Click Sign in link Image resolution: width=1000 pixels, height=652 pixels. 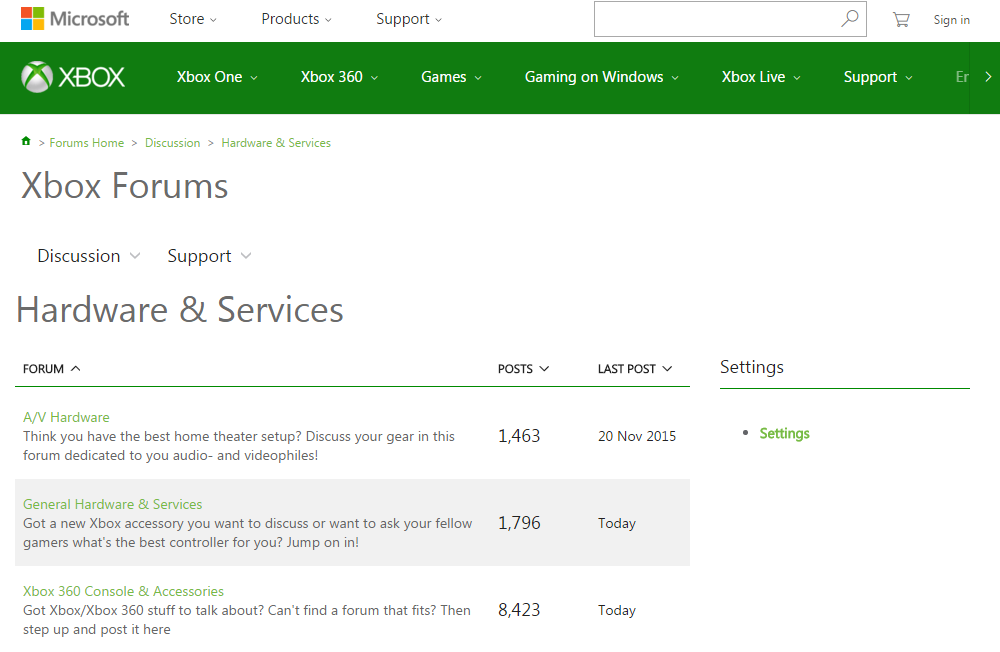pos(951,20)
